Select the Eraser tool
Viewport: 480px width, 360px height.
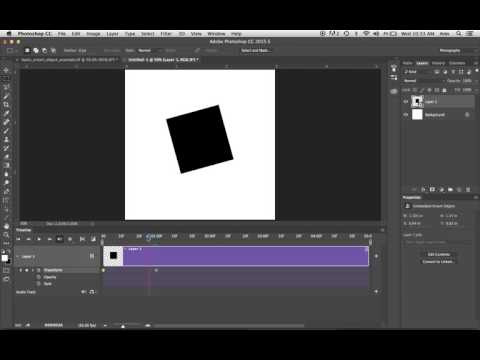[x=6, y=157]
